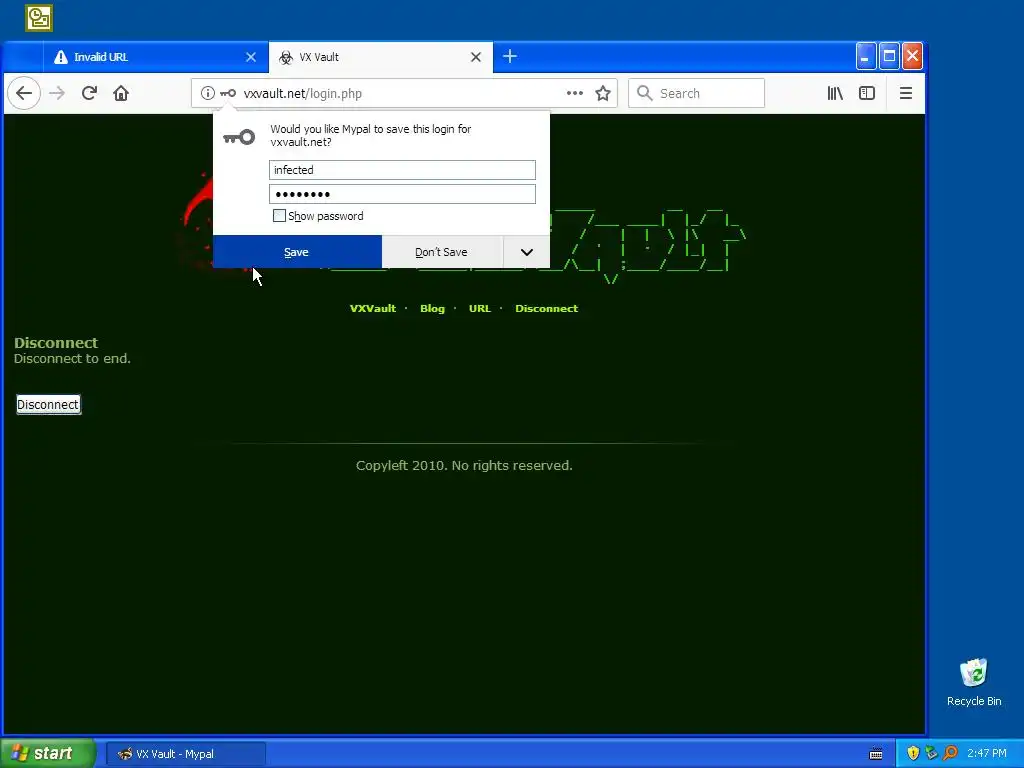
Task: Open the hamburger application menu
Action: click(906, 93)
